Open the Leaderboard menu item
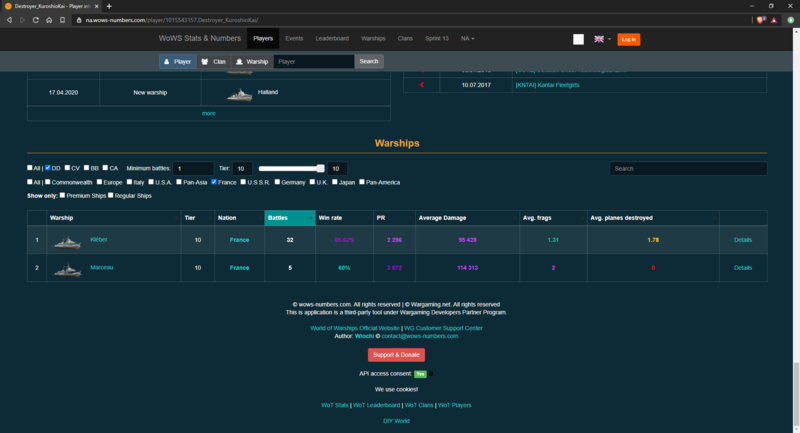Screen dimensions: 800x433 click(x=331, y=39)
